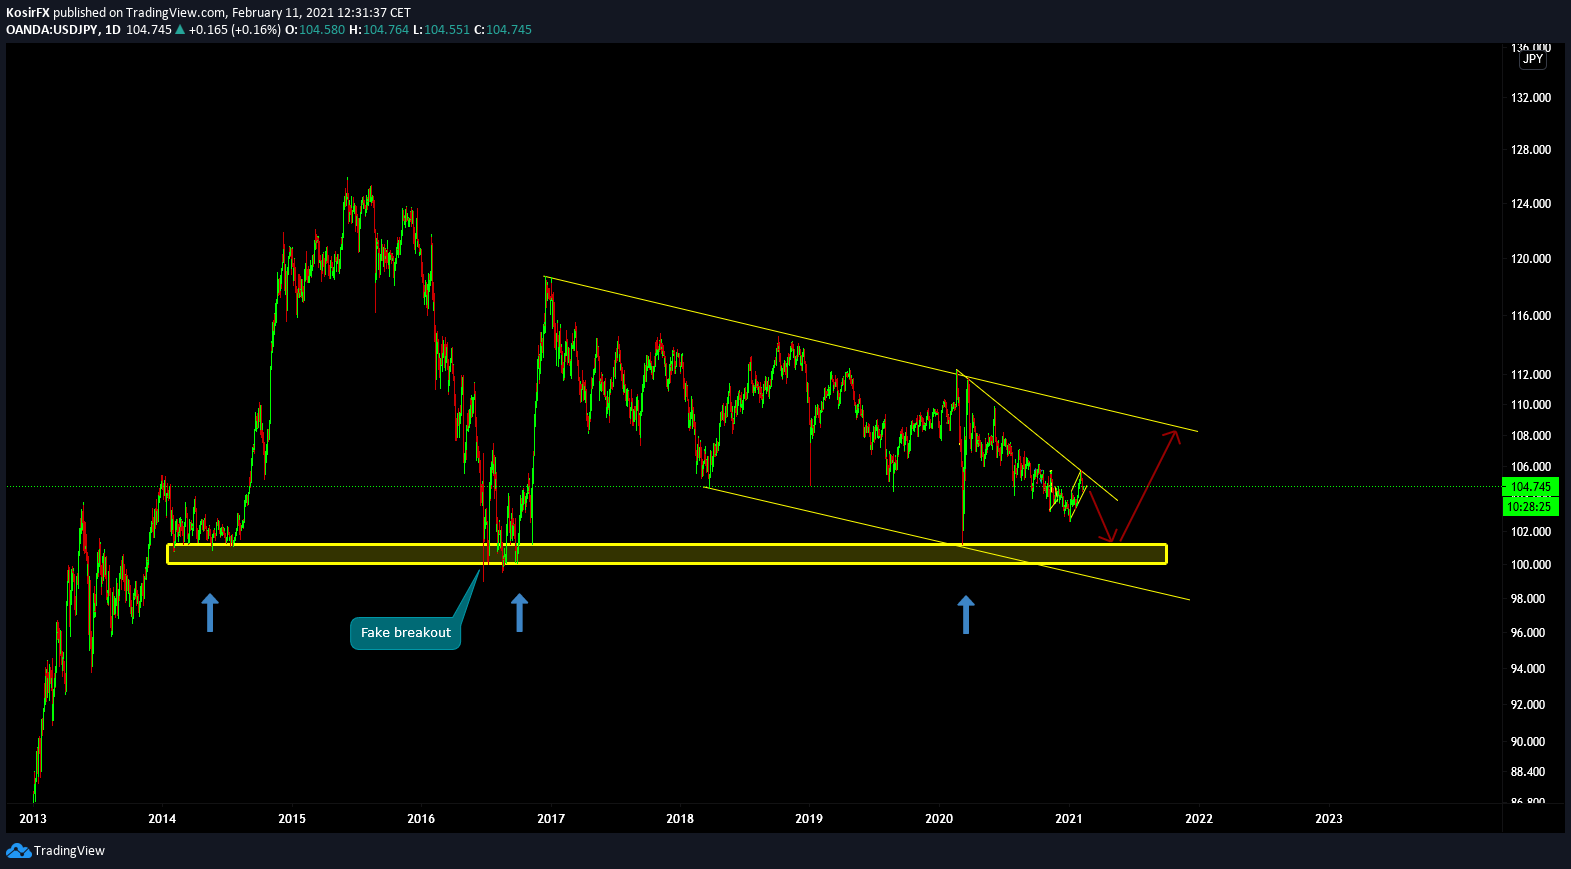Click the 2018 label on time axis
Image resolution: width=1571 pixels, height=869 pixels.
pos(680,819)
